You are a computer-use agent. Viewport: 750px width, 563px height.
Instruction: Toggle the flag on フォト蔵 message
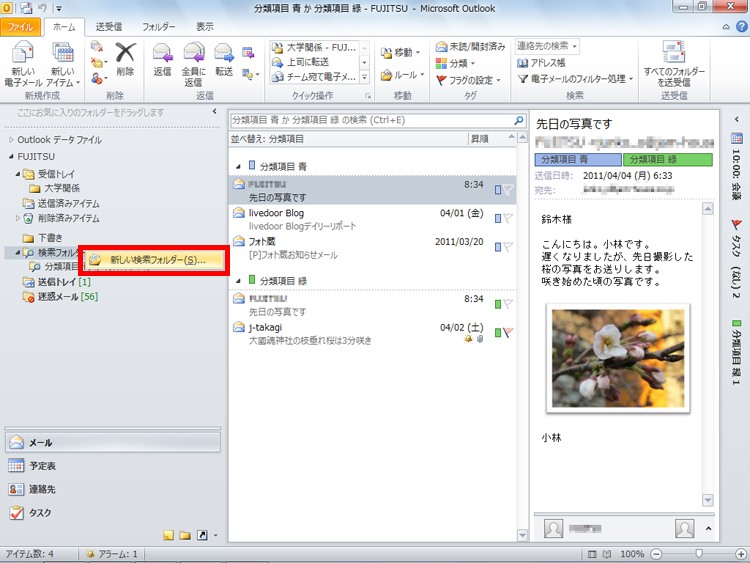[x=508, y=247]
